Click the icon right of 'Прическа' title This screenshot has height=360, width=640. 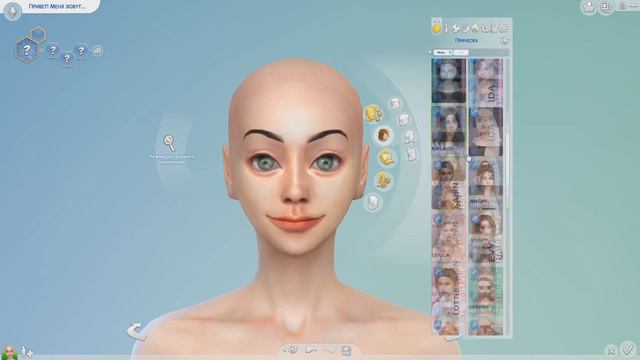(x=505, y=40)
